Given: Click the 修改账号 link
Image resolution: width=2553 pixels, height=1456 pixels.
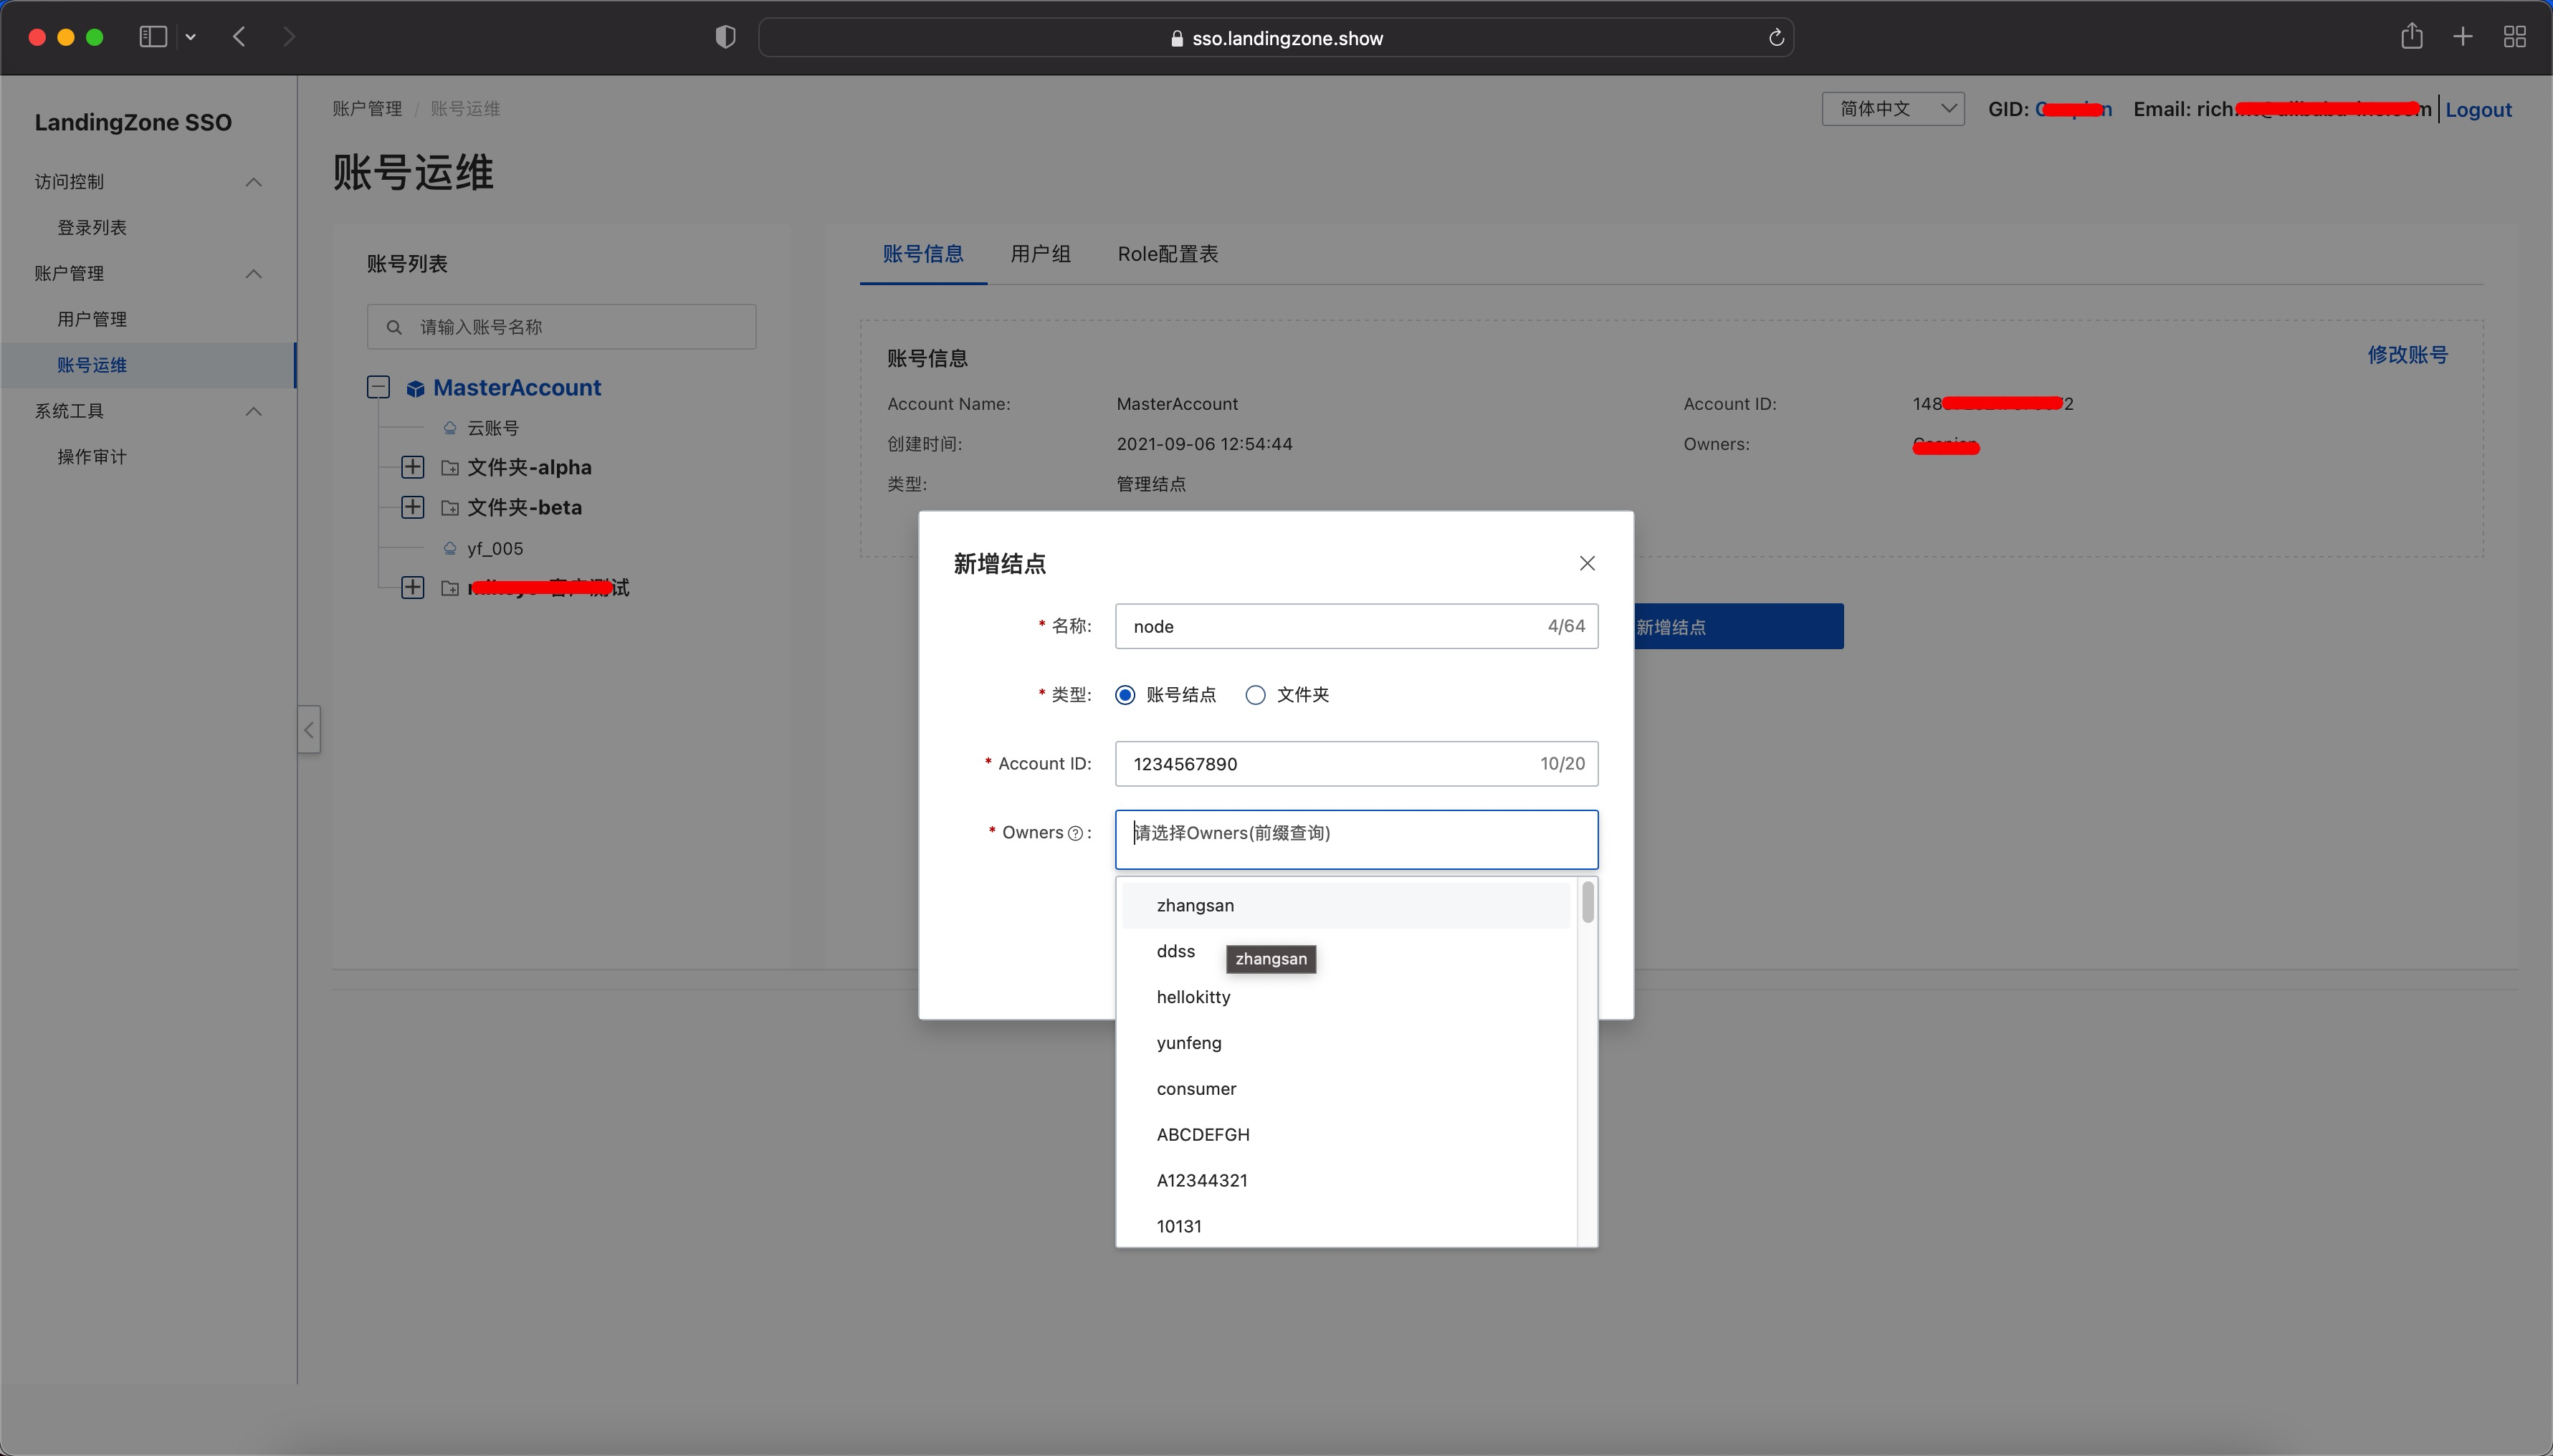Looking at the screenshot, I should [2407, 355].
